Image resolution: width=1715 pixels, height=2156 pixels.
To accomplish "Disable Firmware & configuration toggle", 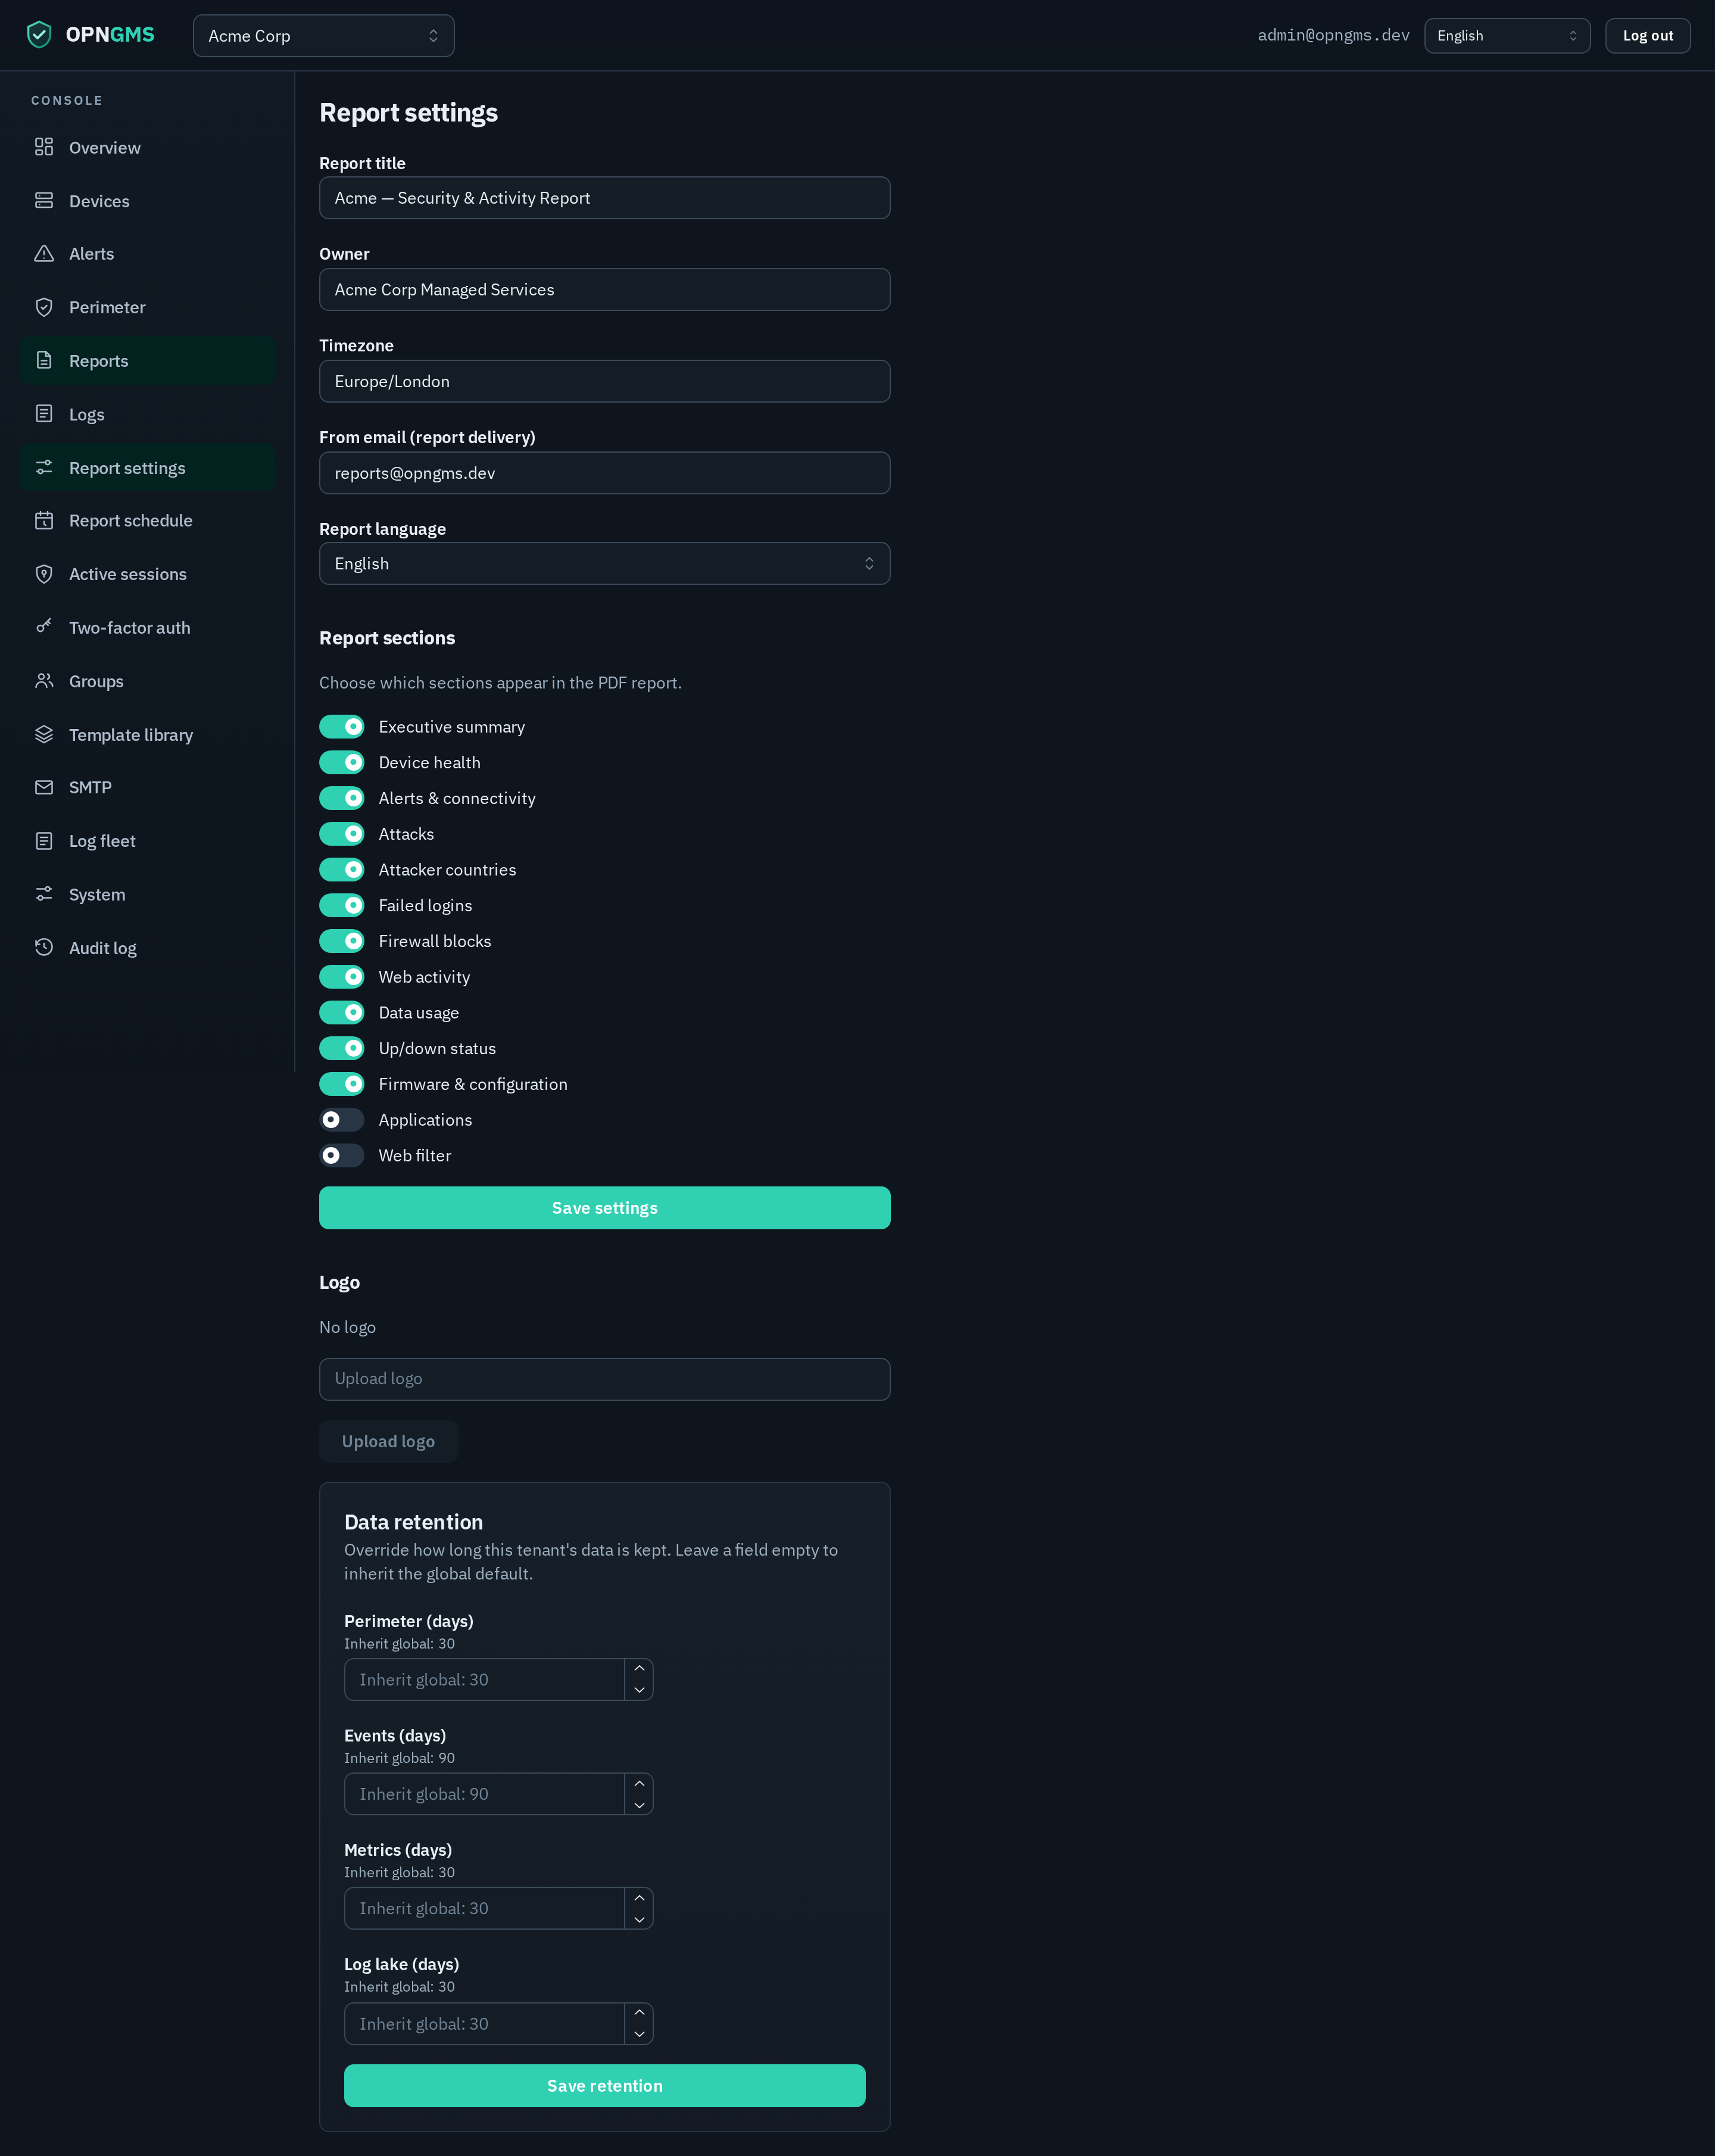I will click(x=341, y=1084).
